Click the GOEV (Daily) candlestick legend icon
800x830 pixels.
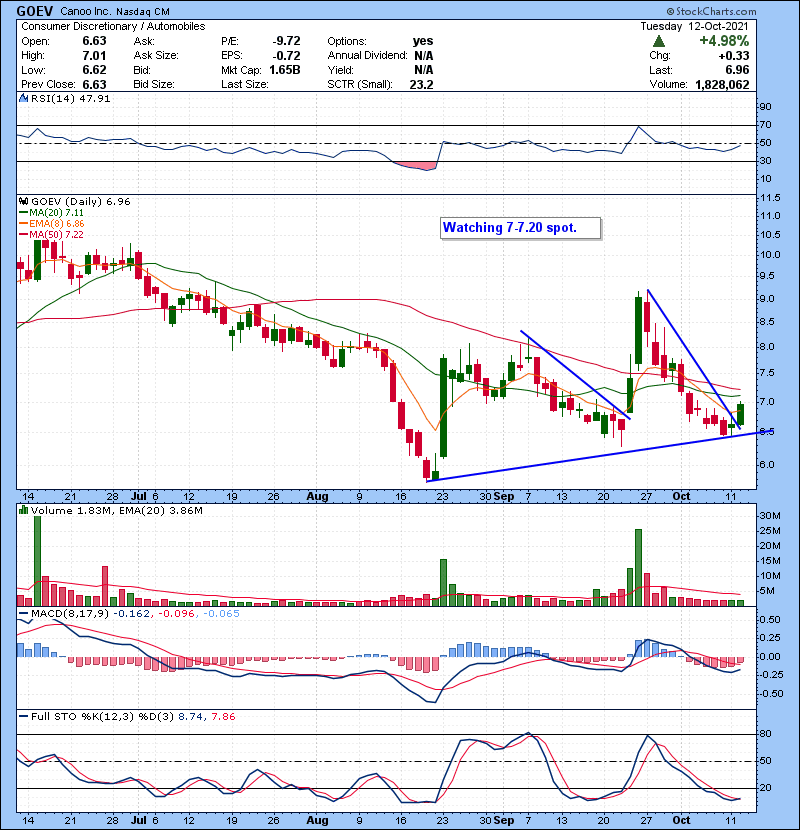tap(23, 201)
